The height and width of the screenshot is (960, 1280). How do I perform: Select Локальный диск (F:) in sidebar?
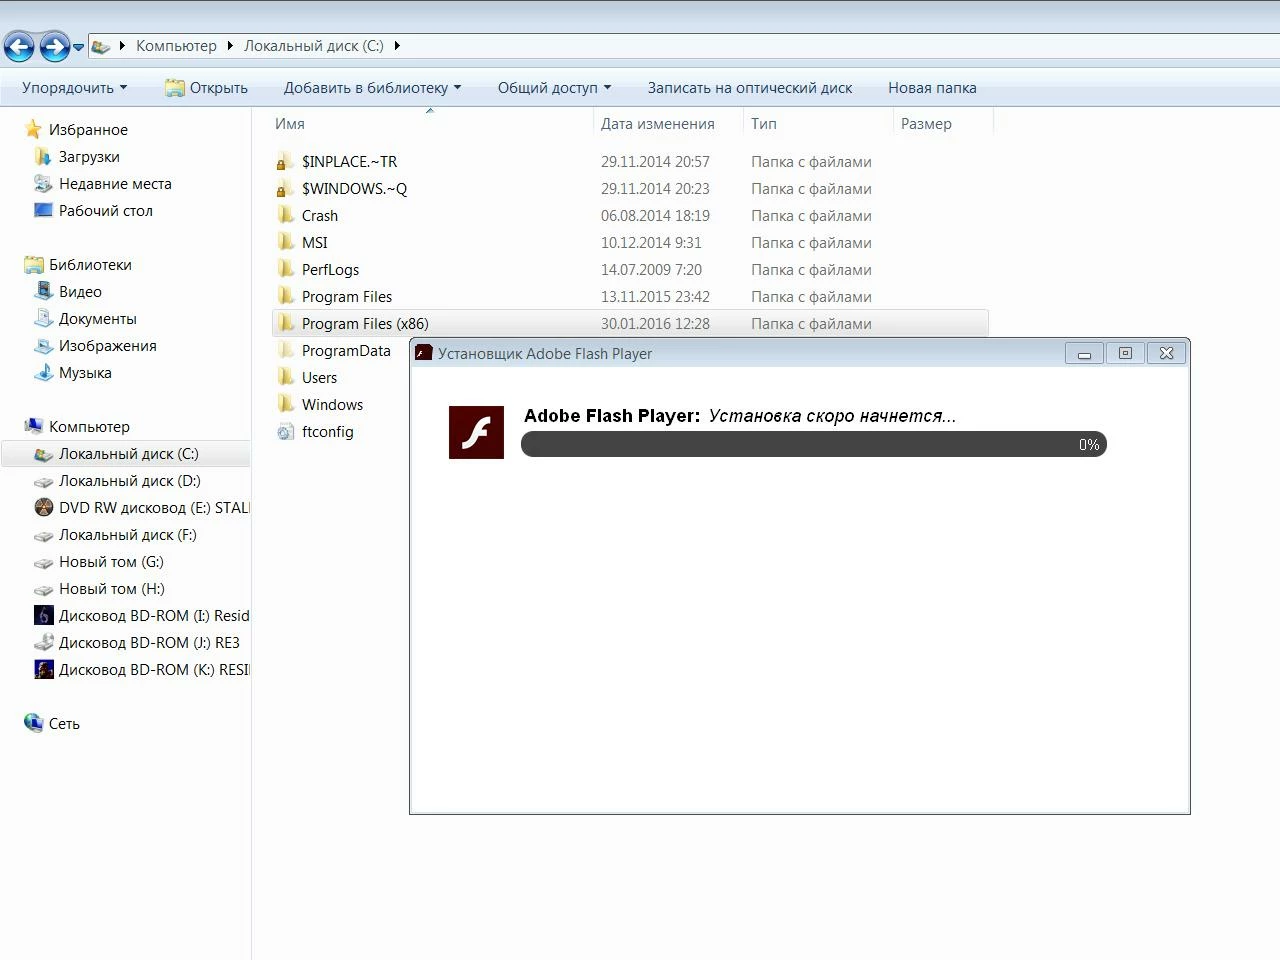coord(126,535)
